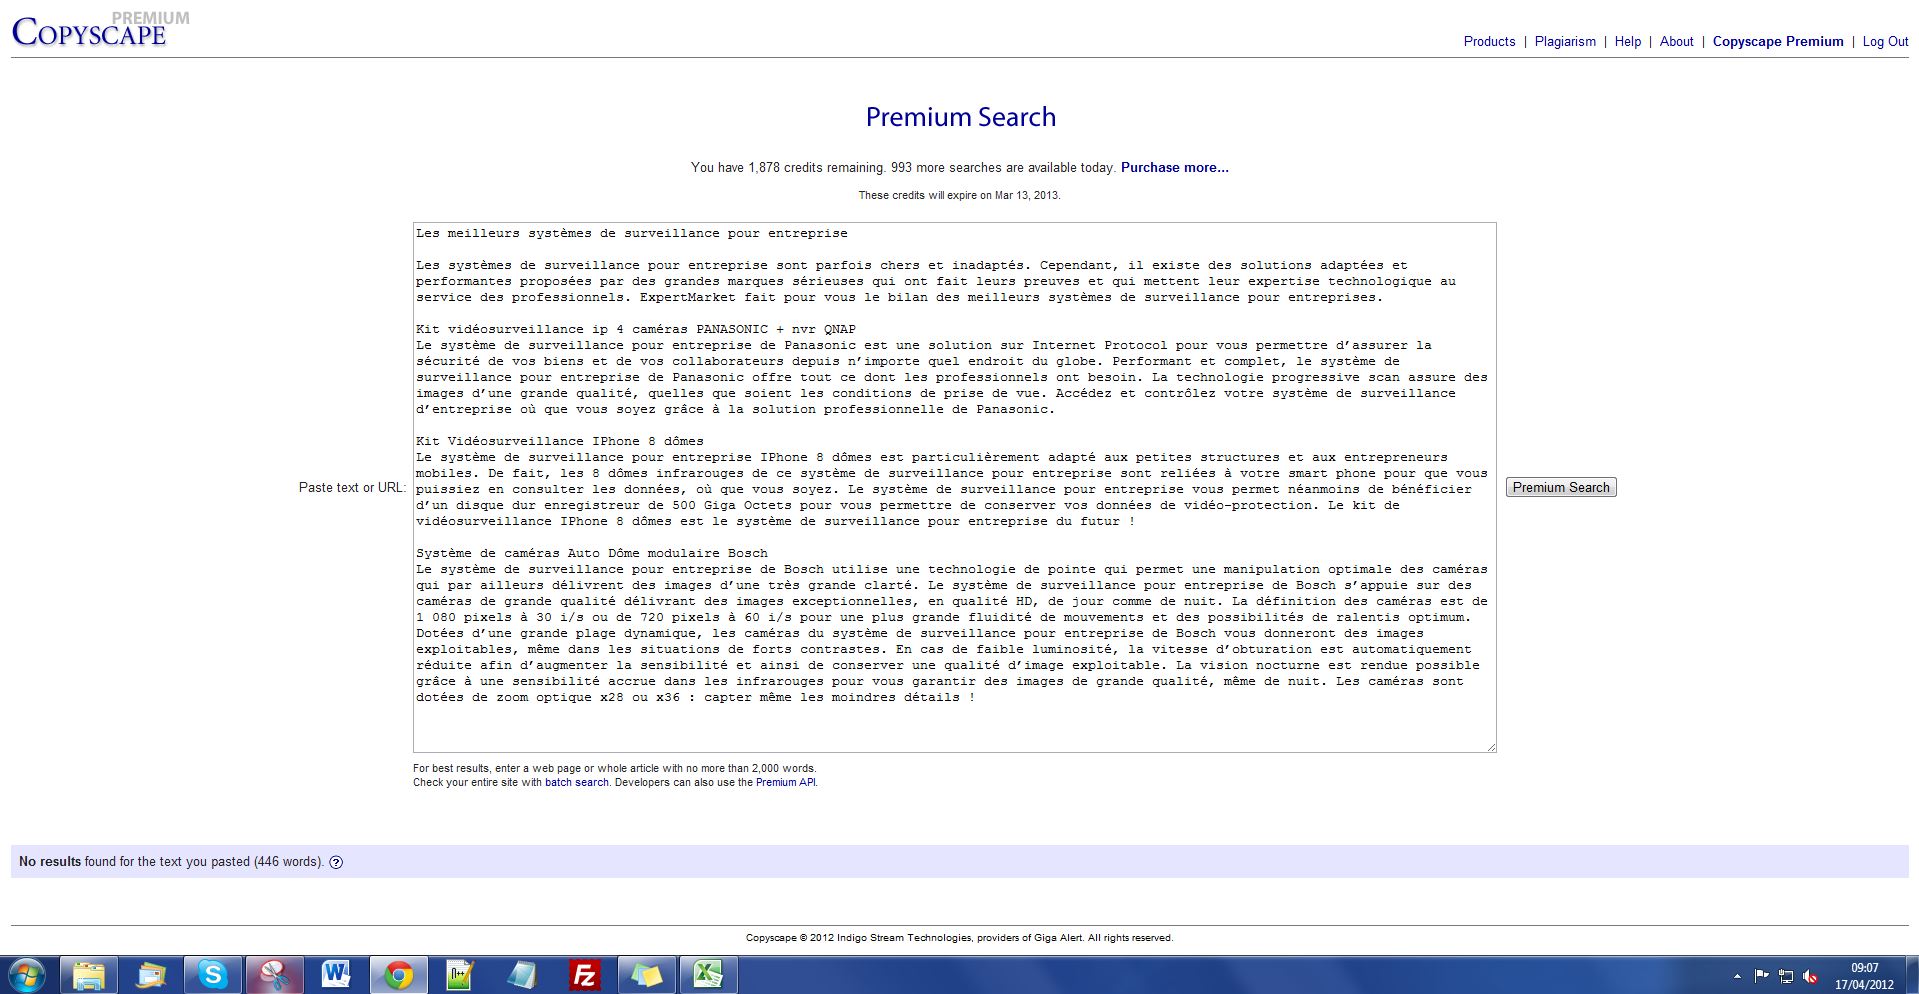Click inside the paste text area
This screenshot has height=994, width=1919.
coord(954,720)
